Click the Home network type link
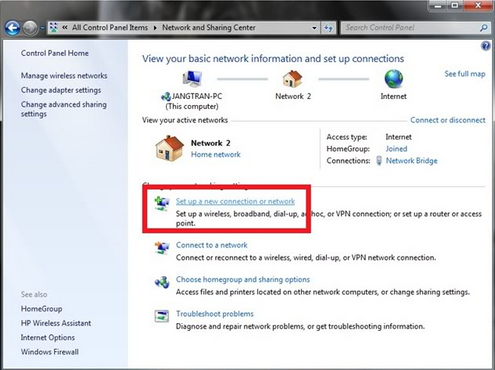The image size is (495, 370). (216, 154)
